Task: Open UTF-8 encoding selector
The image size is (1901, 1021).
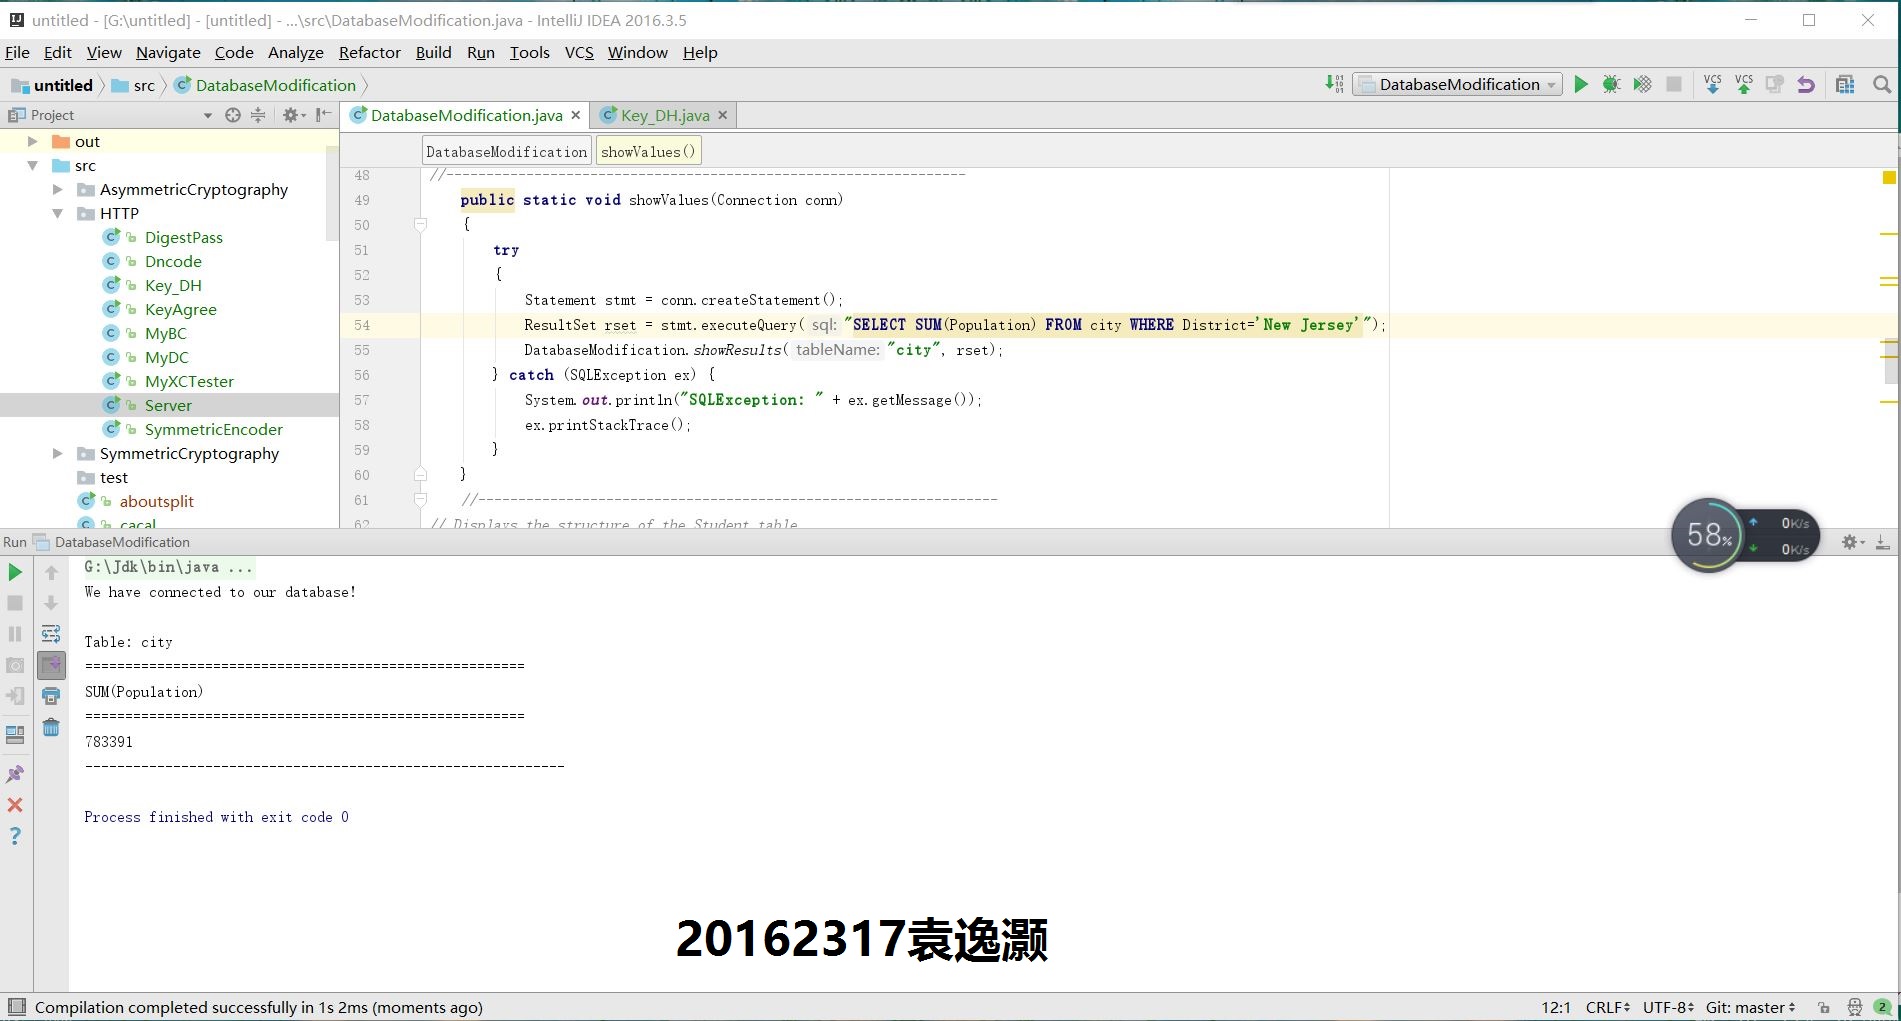Action: coord(1668,1007)
